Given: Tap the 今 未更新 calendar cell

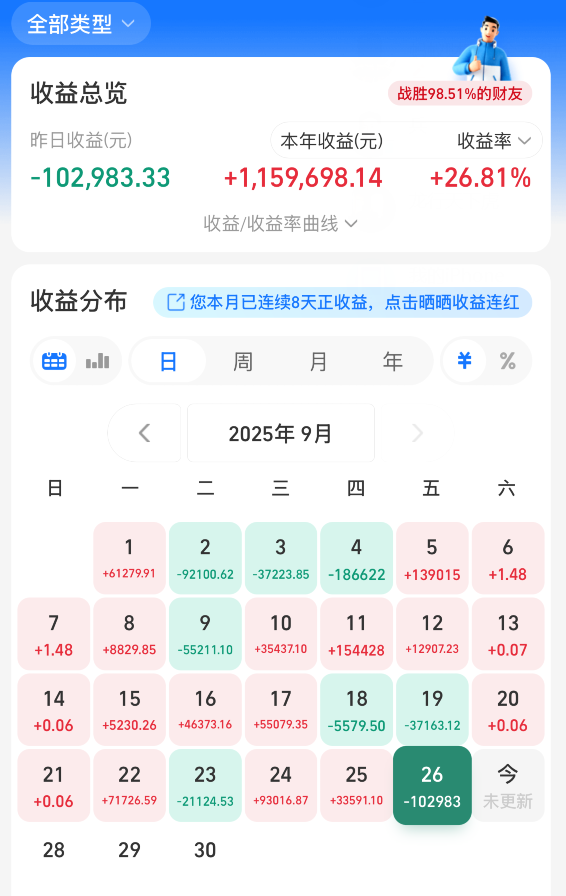Looking at the screenshot, I should tap(508, 786).
